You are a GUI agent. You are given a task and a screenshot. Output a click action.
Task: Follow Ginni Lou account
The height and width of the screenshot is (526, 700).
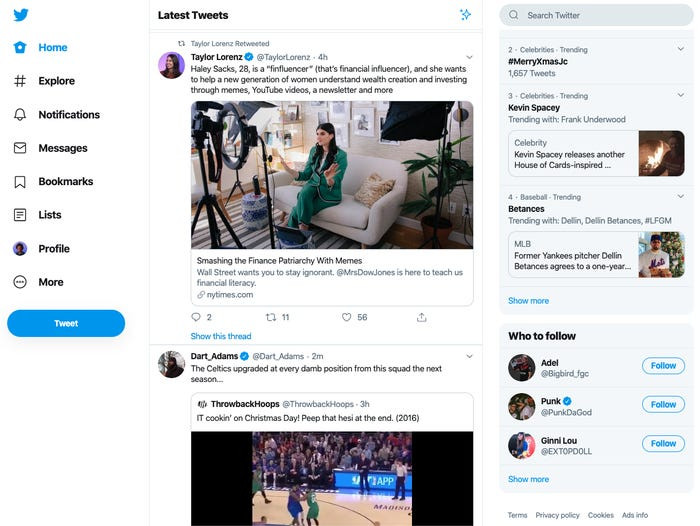click(x=663, y=444)
